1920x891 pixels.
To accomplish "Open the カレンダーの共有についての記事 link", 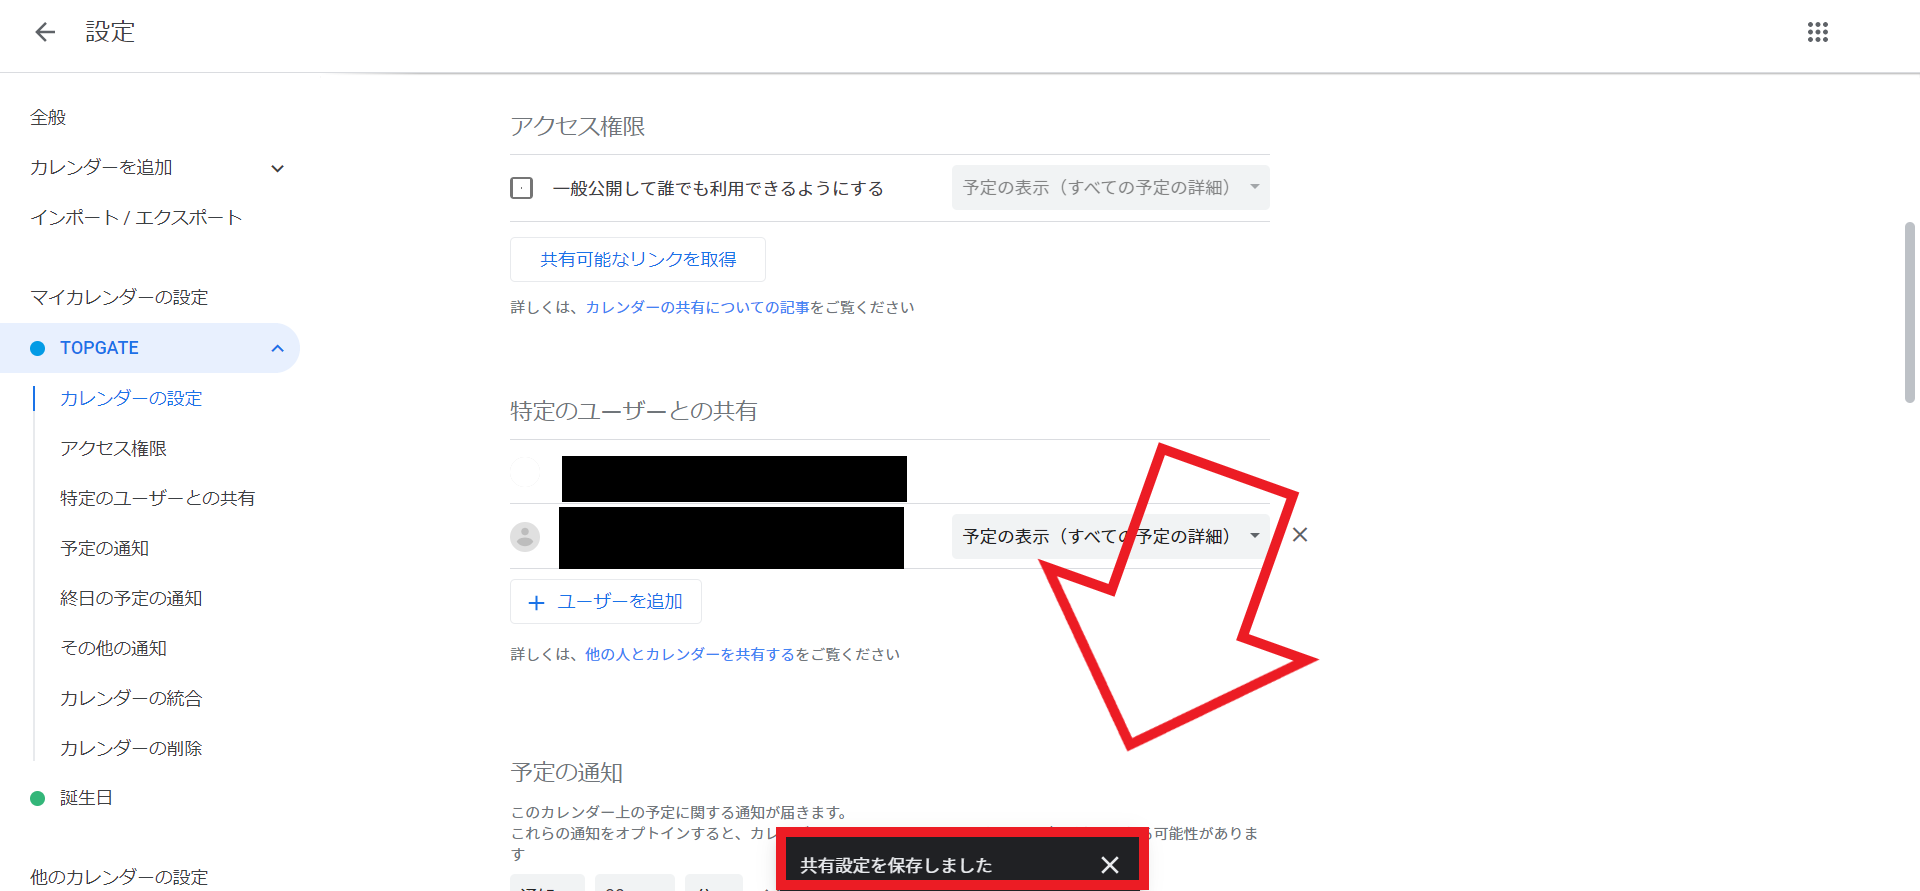I will pos(698,307).
